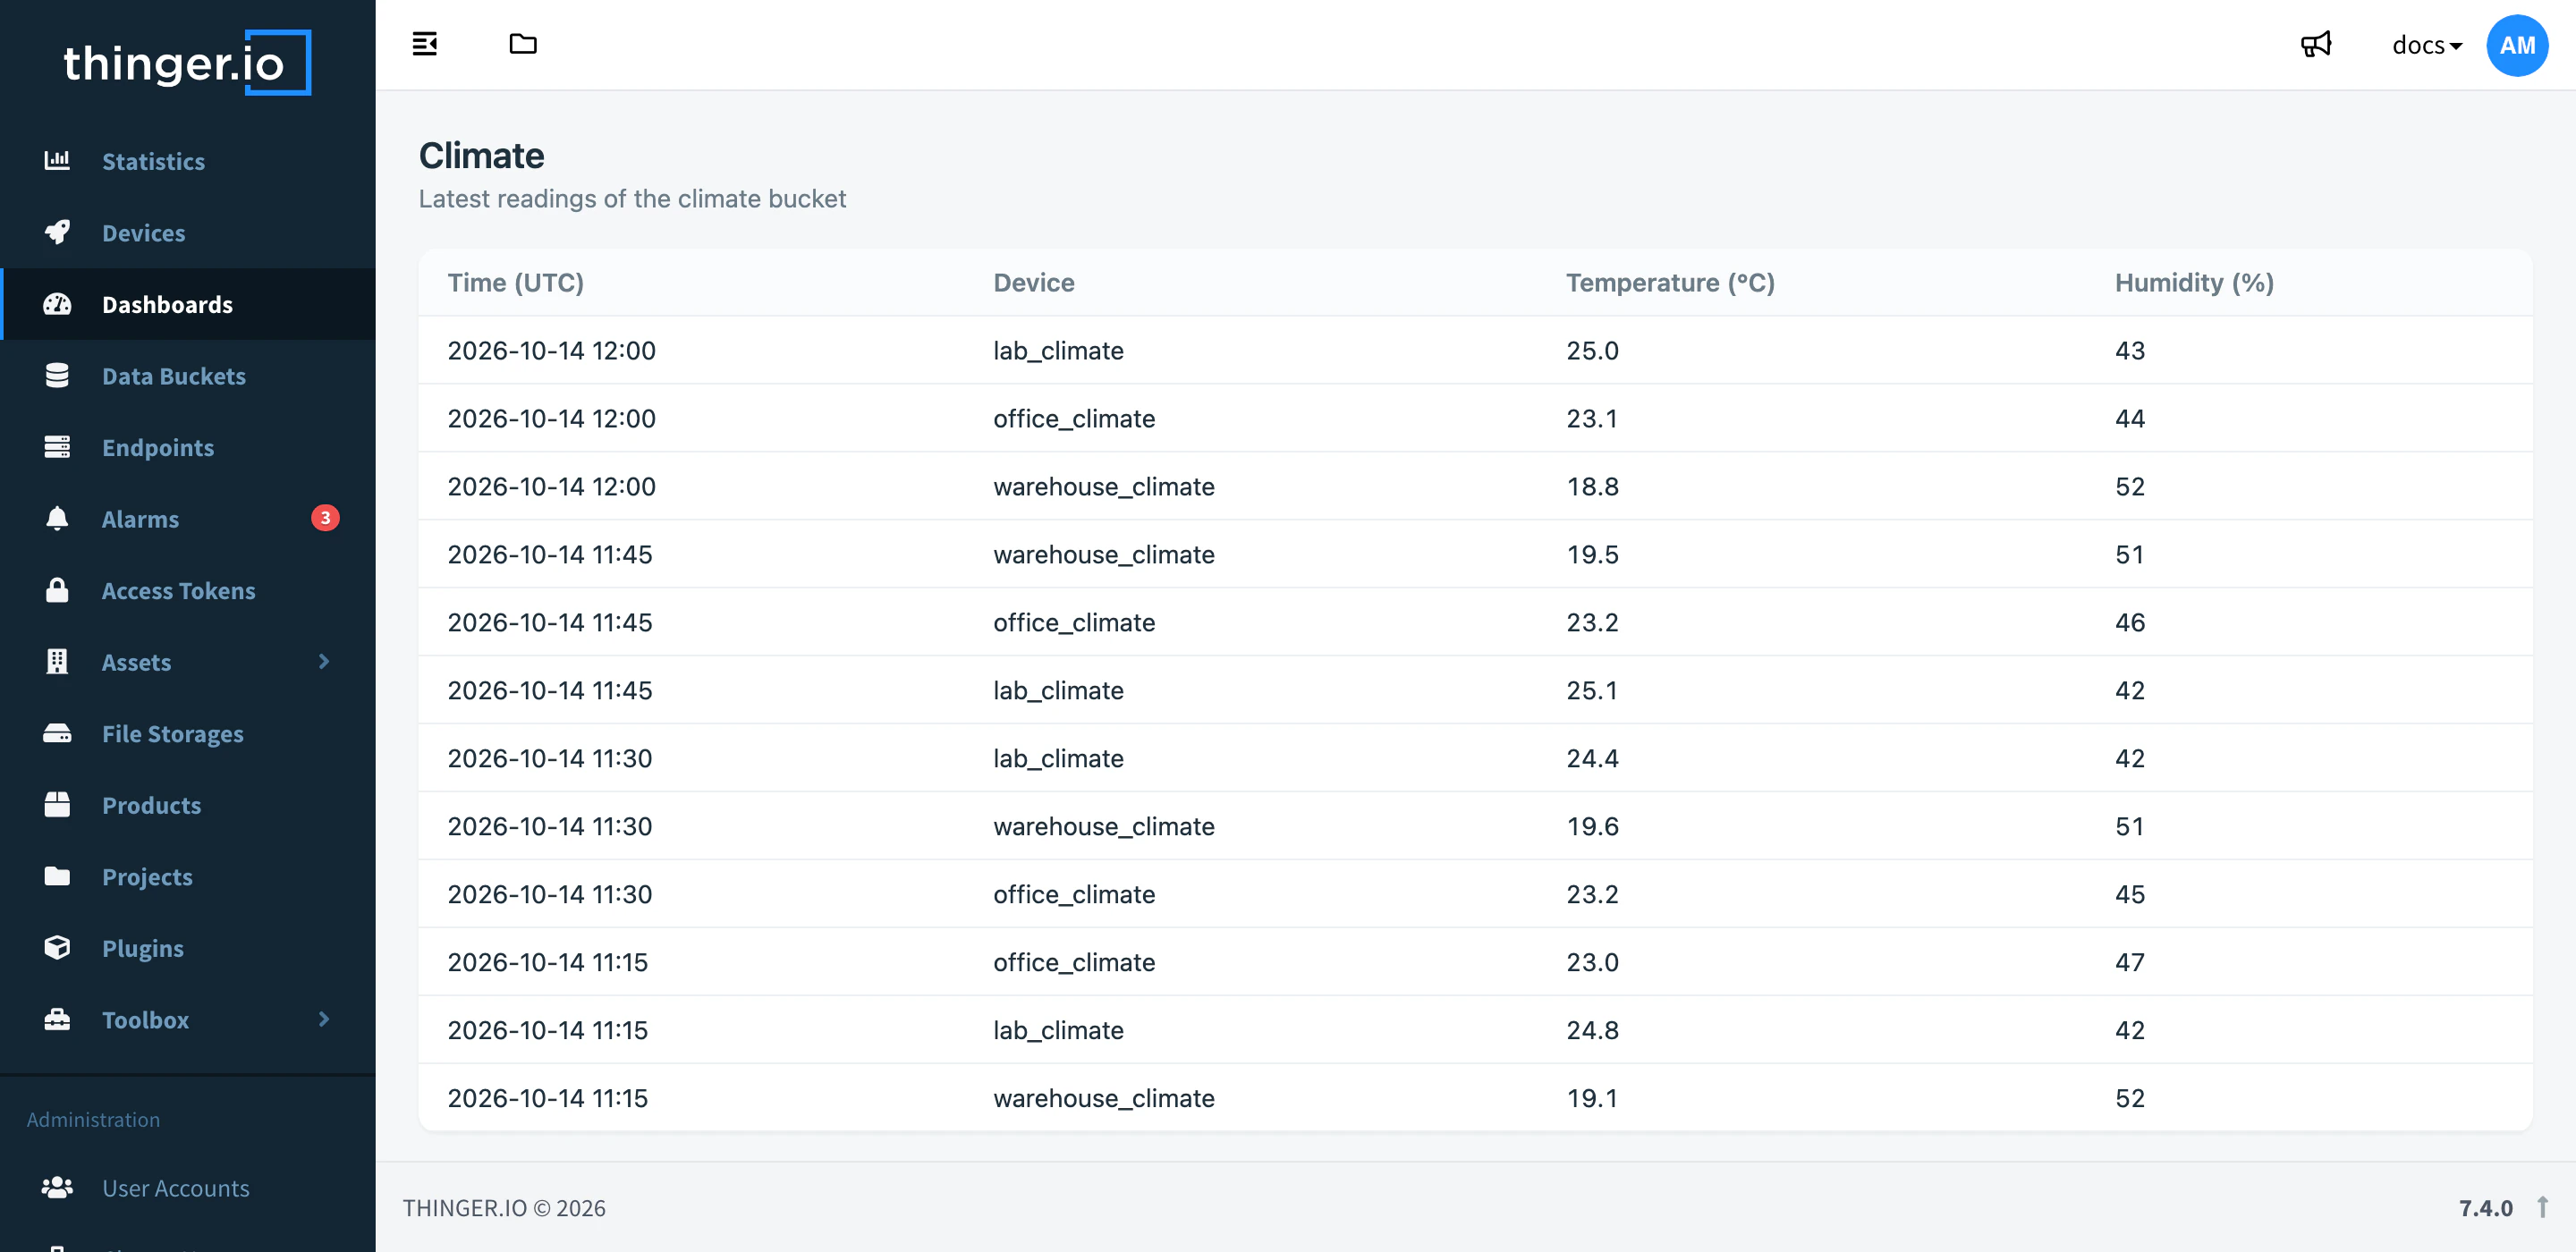Click humidity value 47
This screenshot has height=1252, width=2576.
(2129, 962)
